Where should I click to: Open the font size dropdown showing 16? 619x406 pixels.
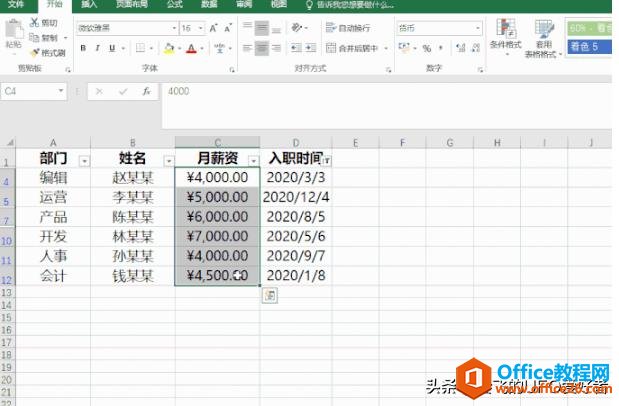click(x=201, y=28)
